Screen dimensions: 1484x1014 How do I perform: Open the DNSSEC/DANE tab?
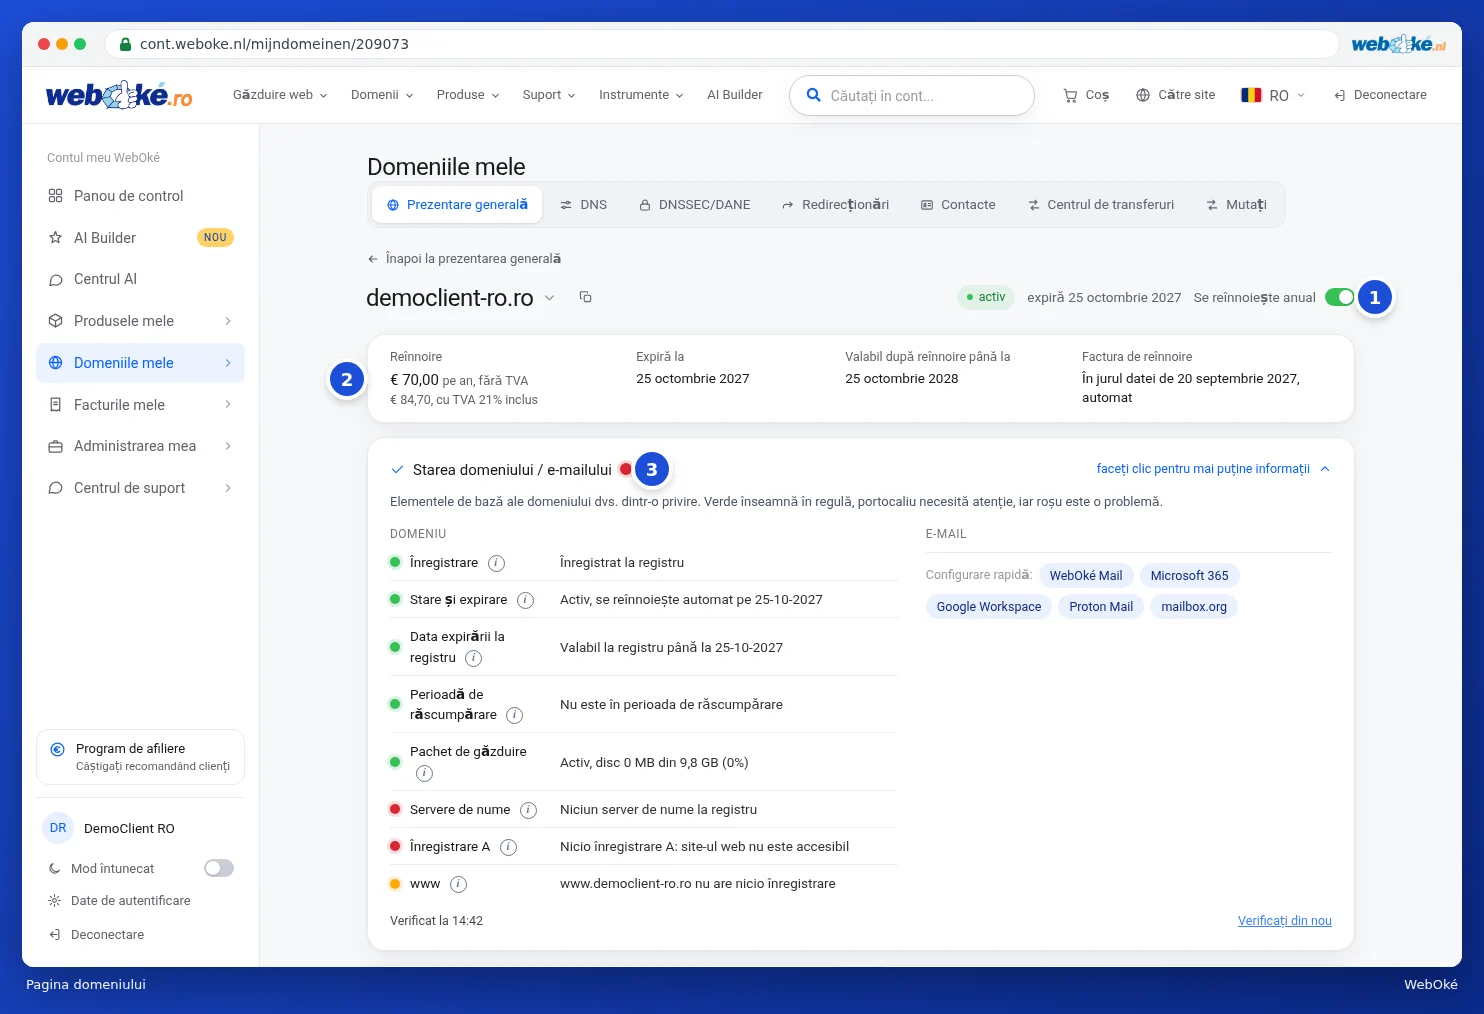pos(695,205)
